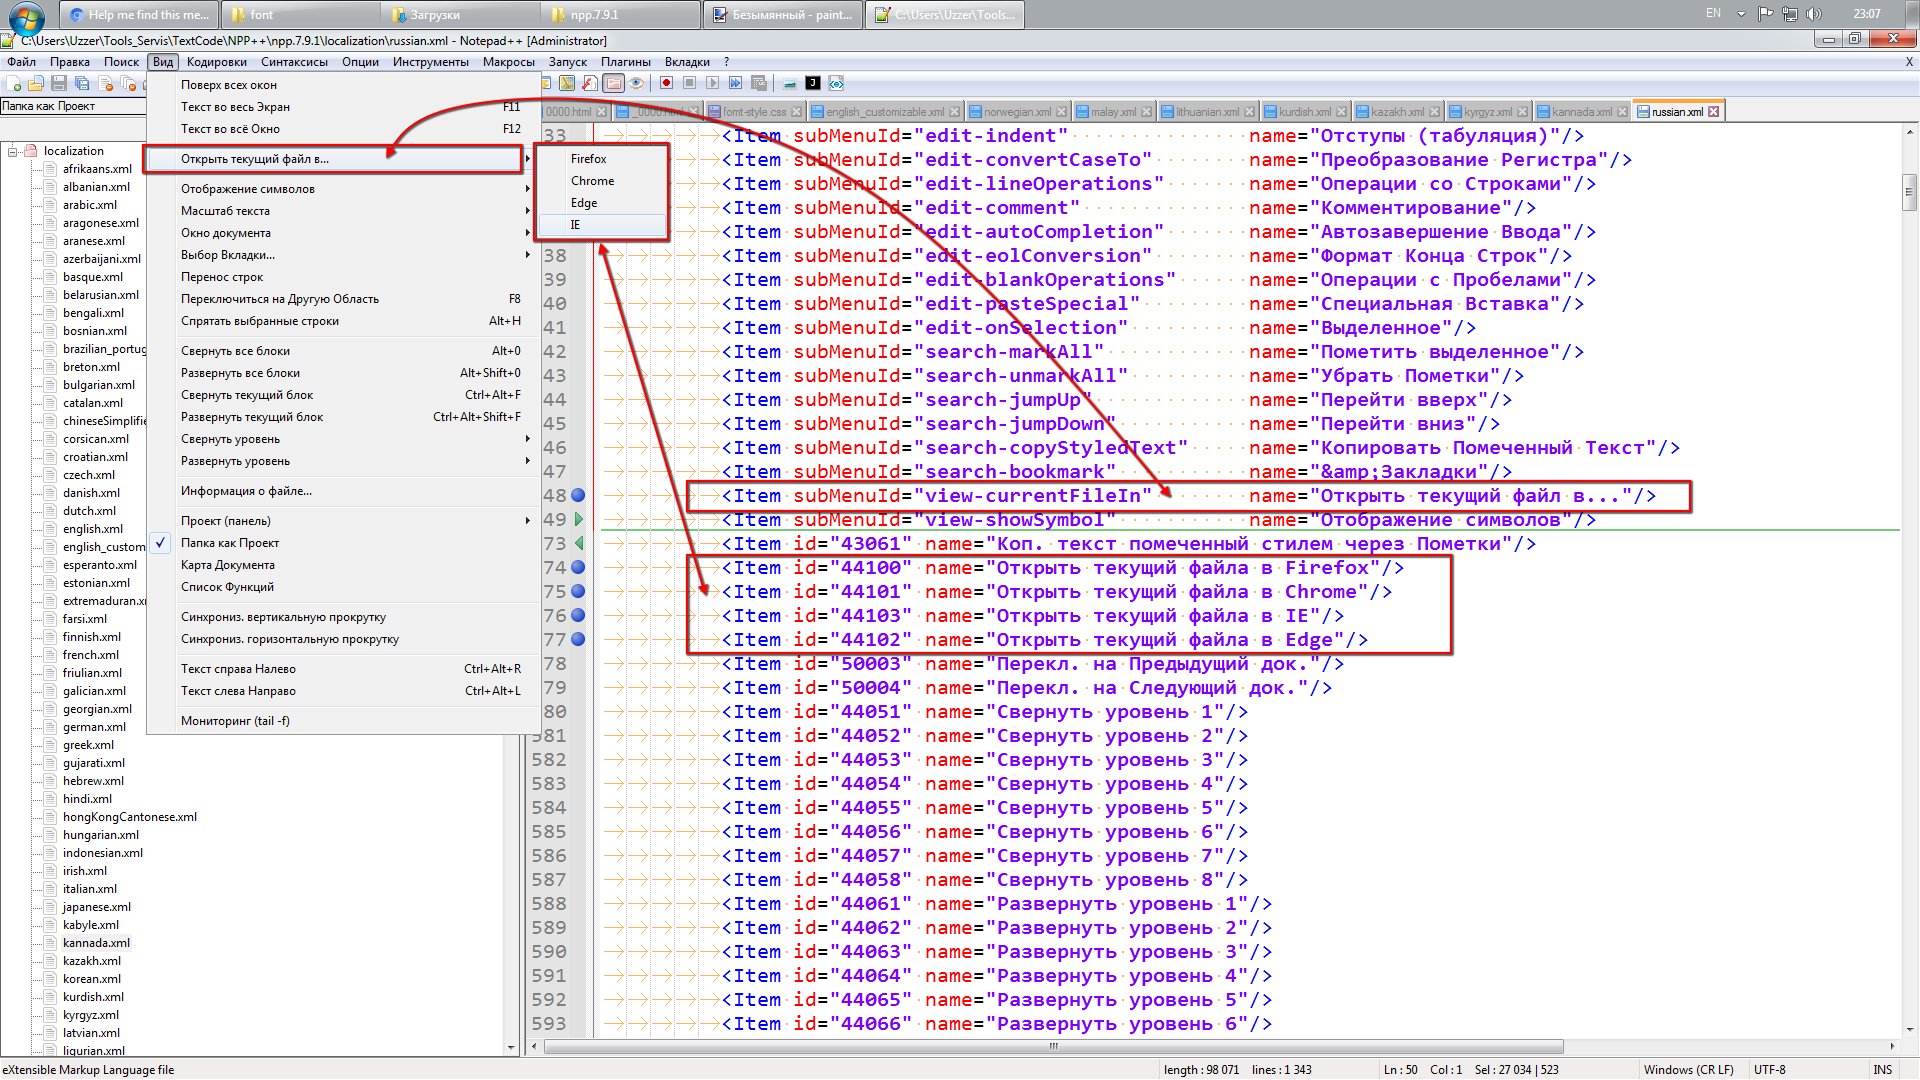Click the New file toolbar icon
The image size is (1920, 1080).
[14, 83]
